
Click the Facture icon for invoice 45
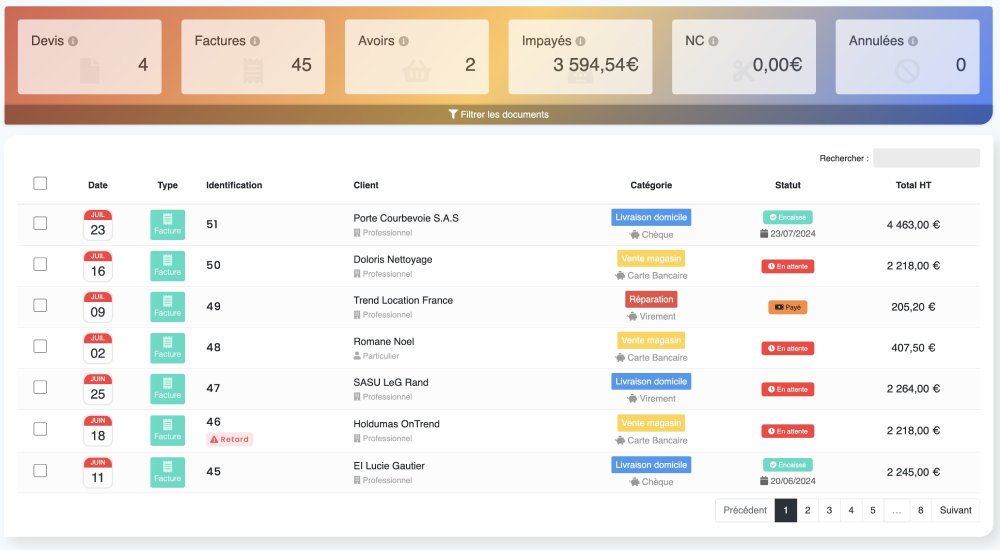point(168,472)
